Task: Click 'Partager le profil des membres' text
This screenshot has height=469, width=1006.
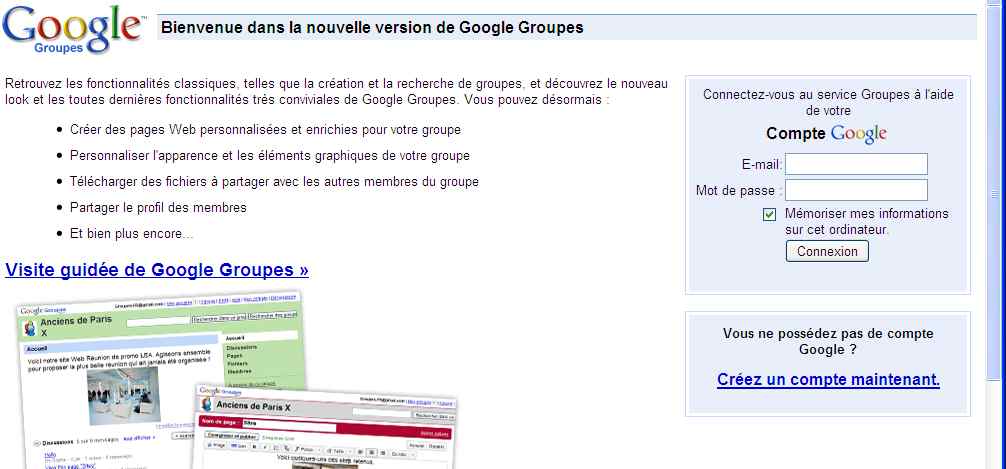Action: [158, 207]
